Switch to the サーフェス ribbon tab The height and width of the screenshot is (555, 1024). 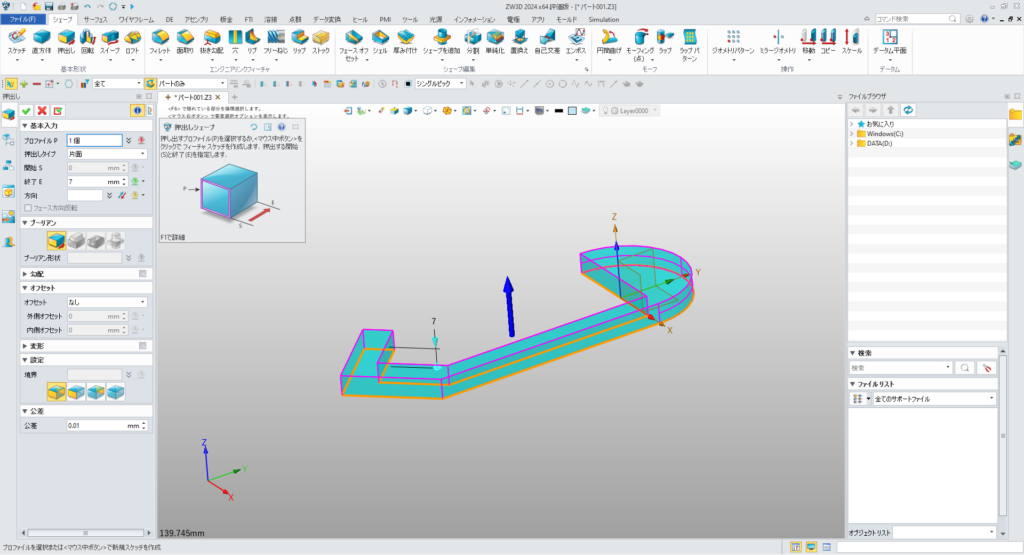95,19
